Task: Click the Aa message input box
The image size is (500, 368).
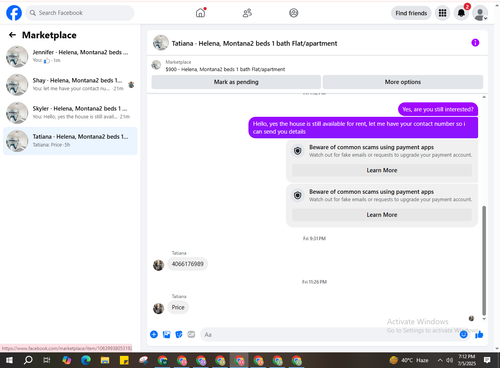Action: (330, 334)
